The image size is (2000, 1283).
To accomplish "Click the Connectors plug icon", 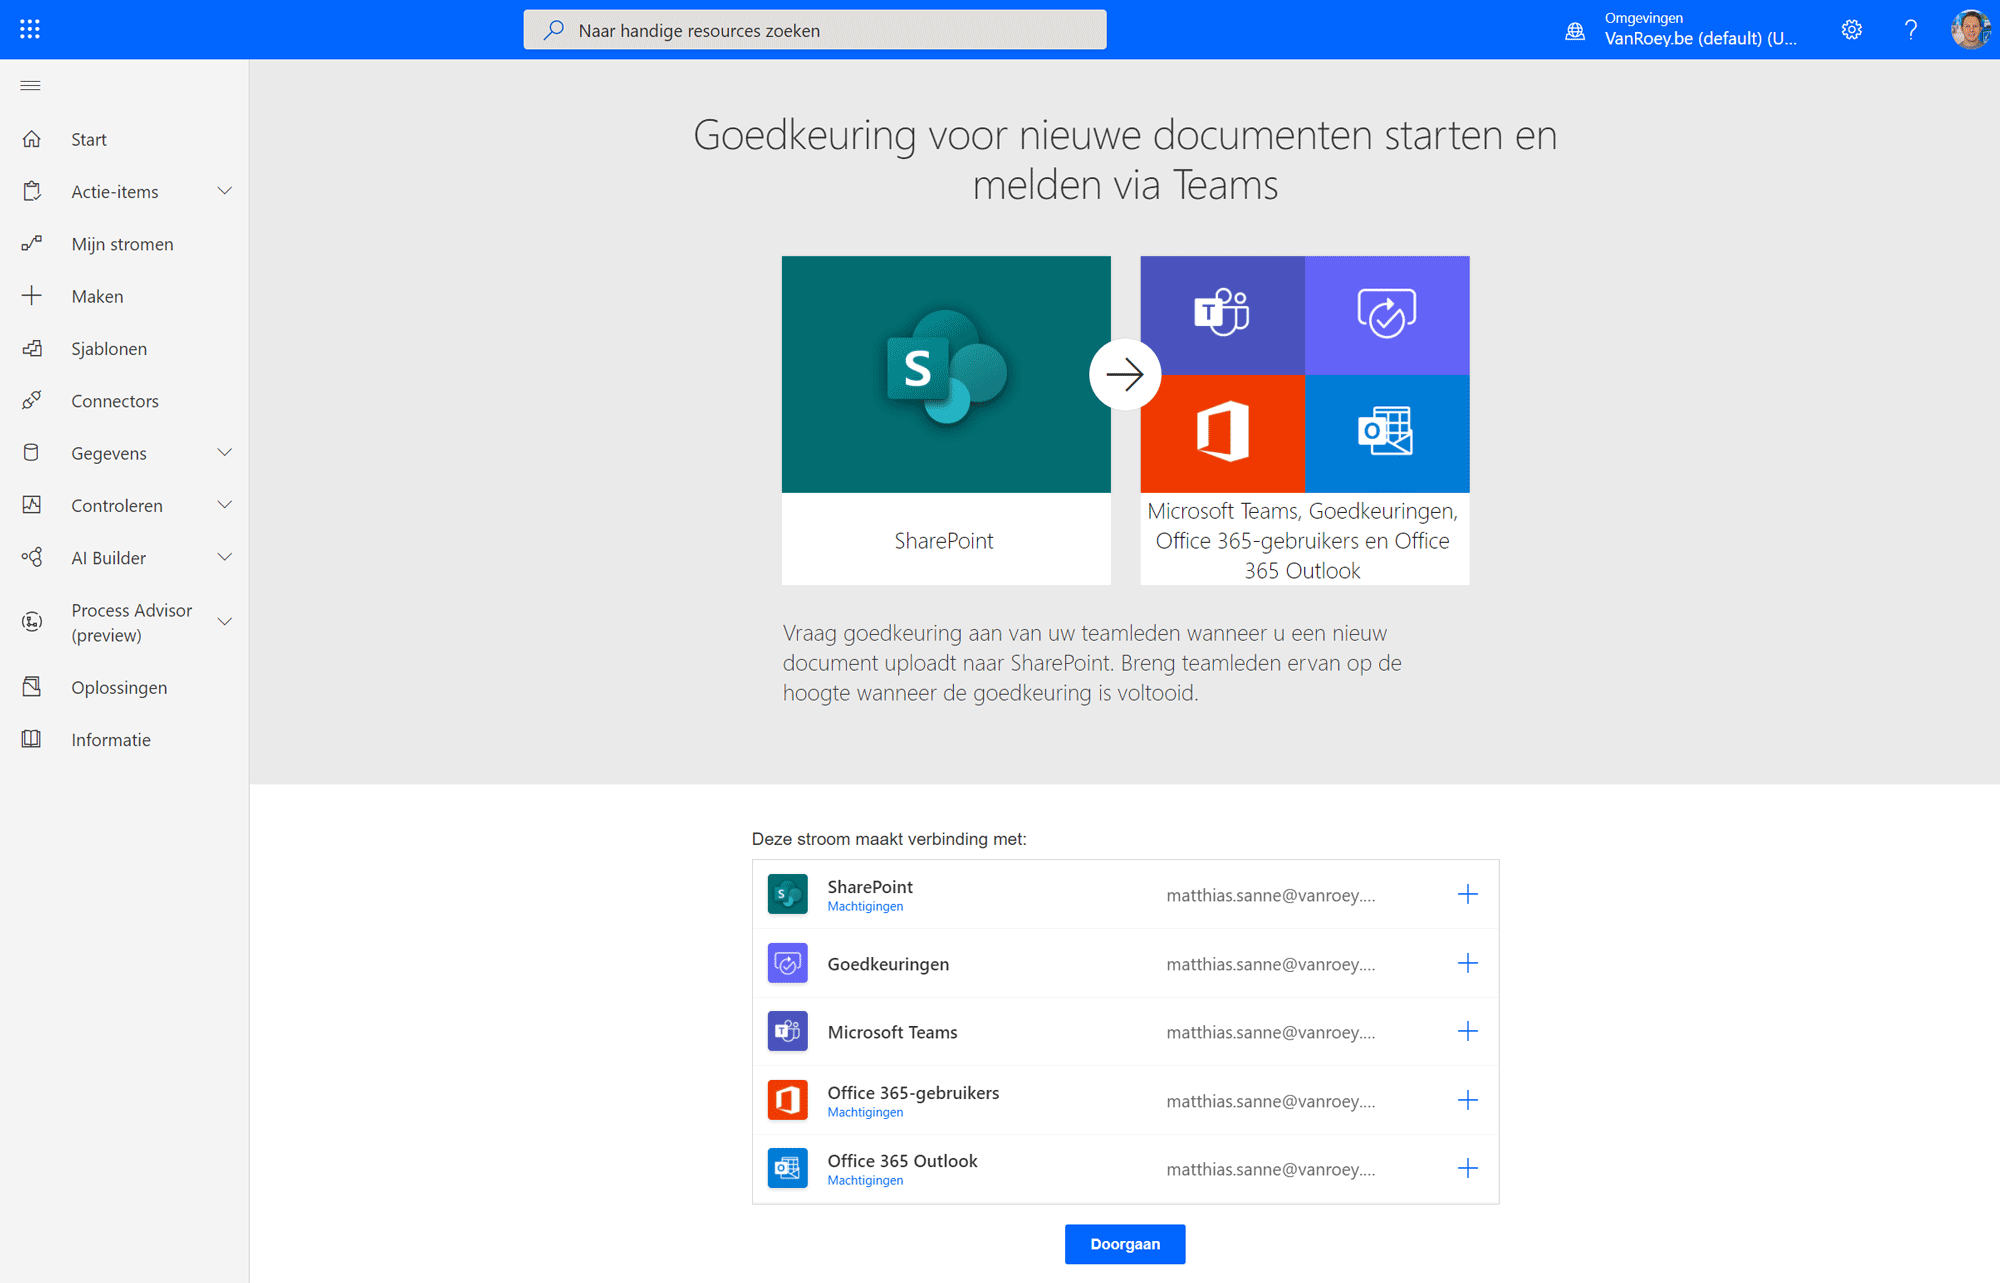I will click(x=32, y=400).
